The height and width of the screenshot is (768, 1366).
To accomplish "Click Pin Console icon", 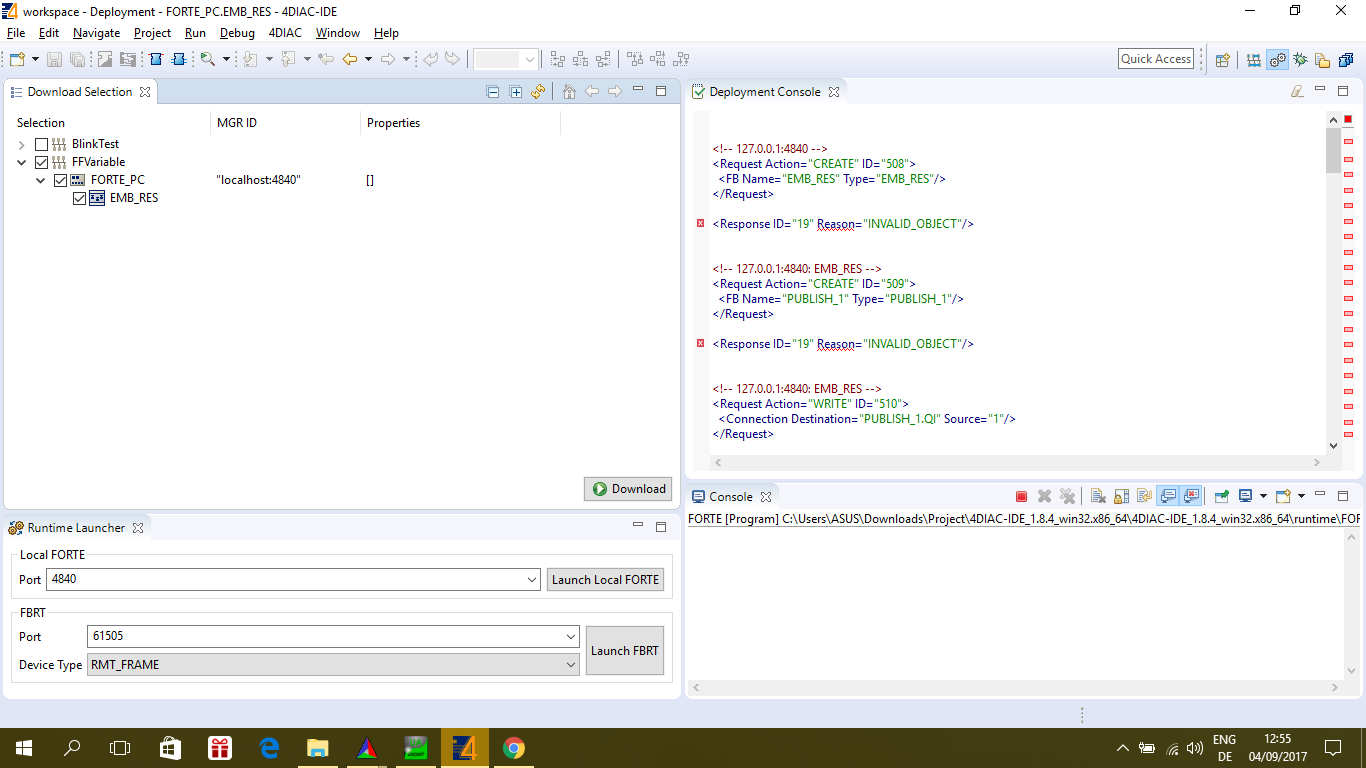I will (1221, 496).
